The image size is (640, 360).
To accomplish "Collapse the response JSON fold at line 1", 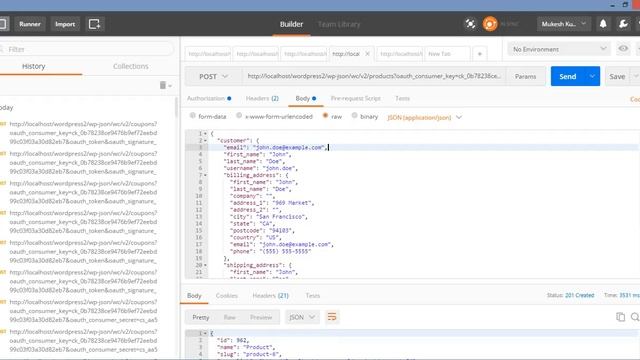I will (x=205, y=333).
